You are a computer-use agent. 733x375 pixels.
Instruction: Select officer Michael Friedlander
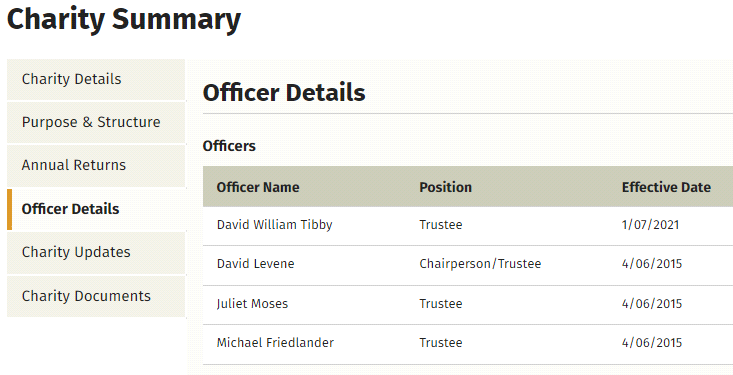point(275,343)
